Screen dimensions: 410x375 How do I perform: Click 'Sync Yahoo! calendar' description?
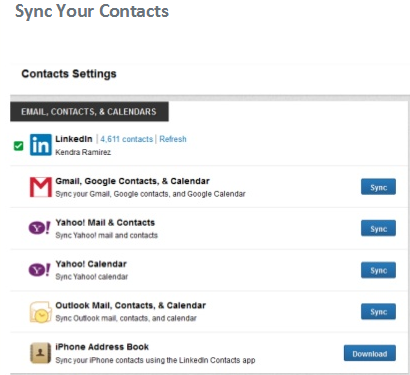coord(92,277)
